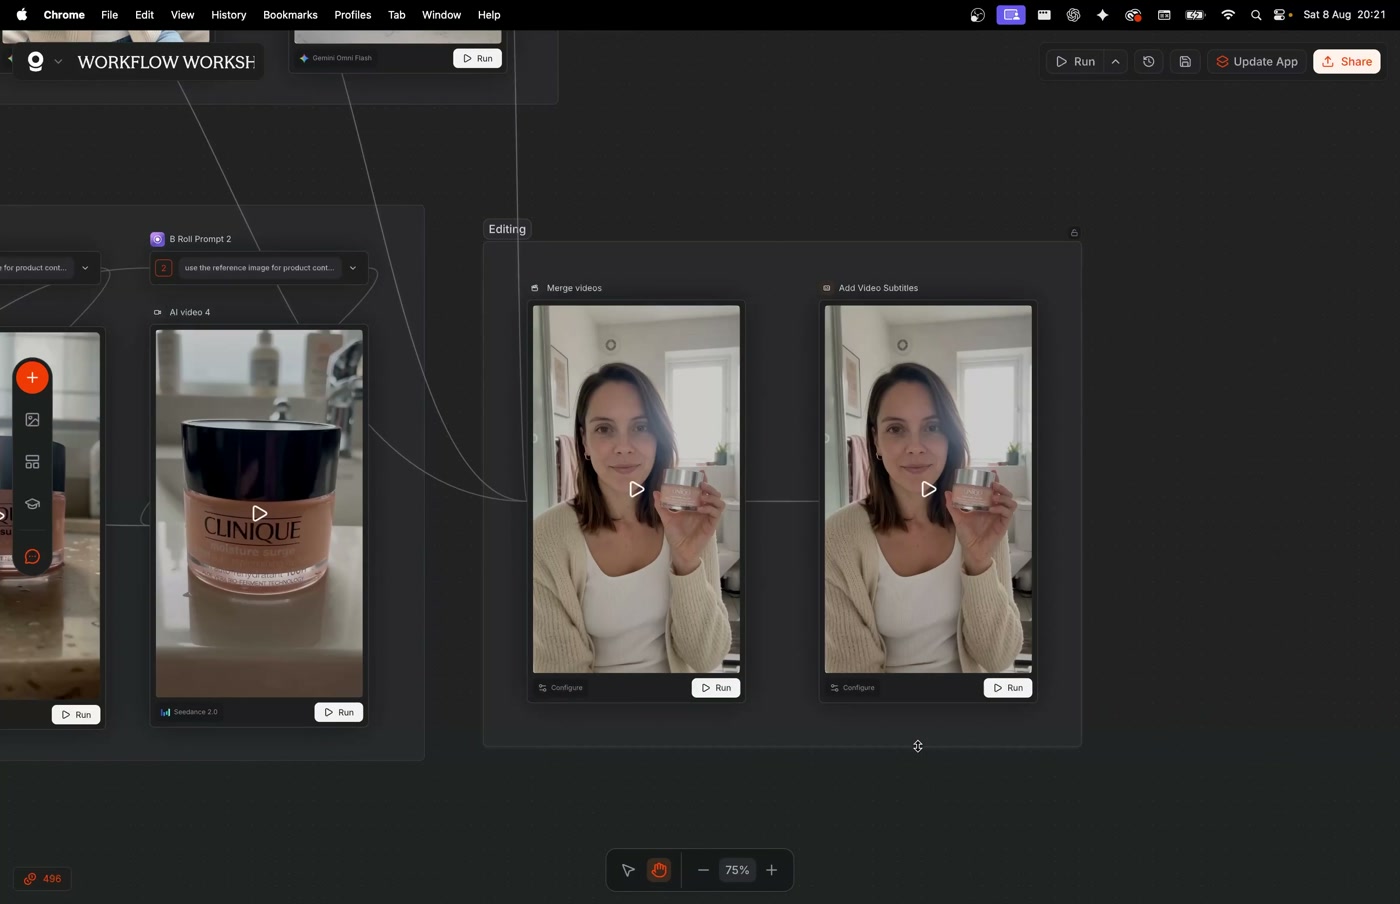Open the image assets icon in sidebar
Viewport: 1400px width, 904px height.
(32, 420)
